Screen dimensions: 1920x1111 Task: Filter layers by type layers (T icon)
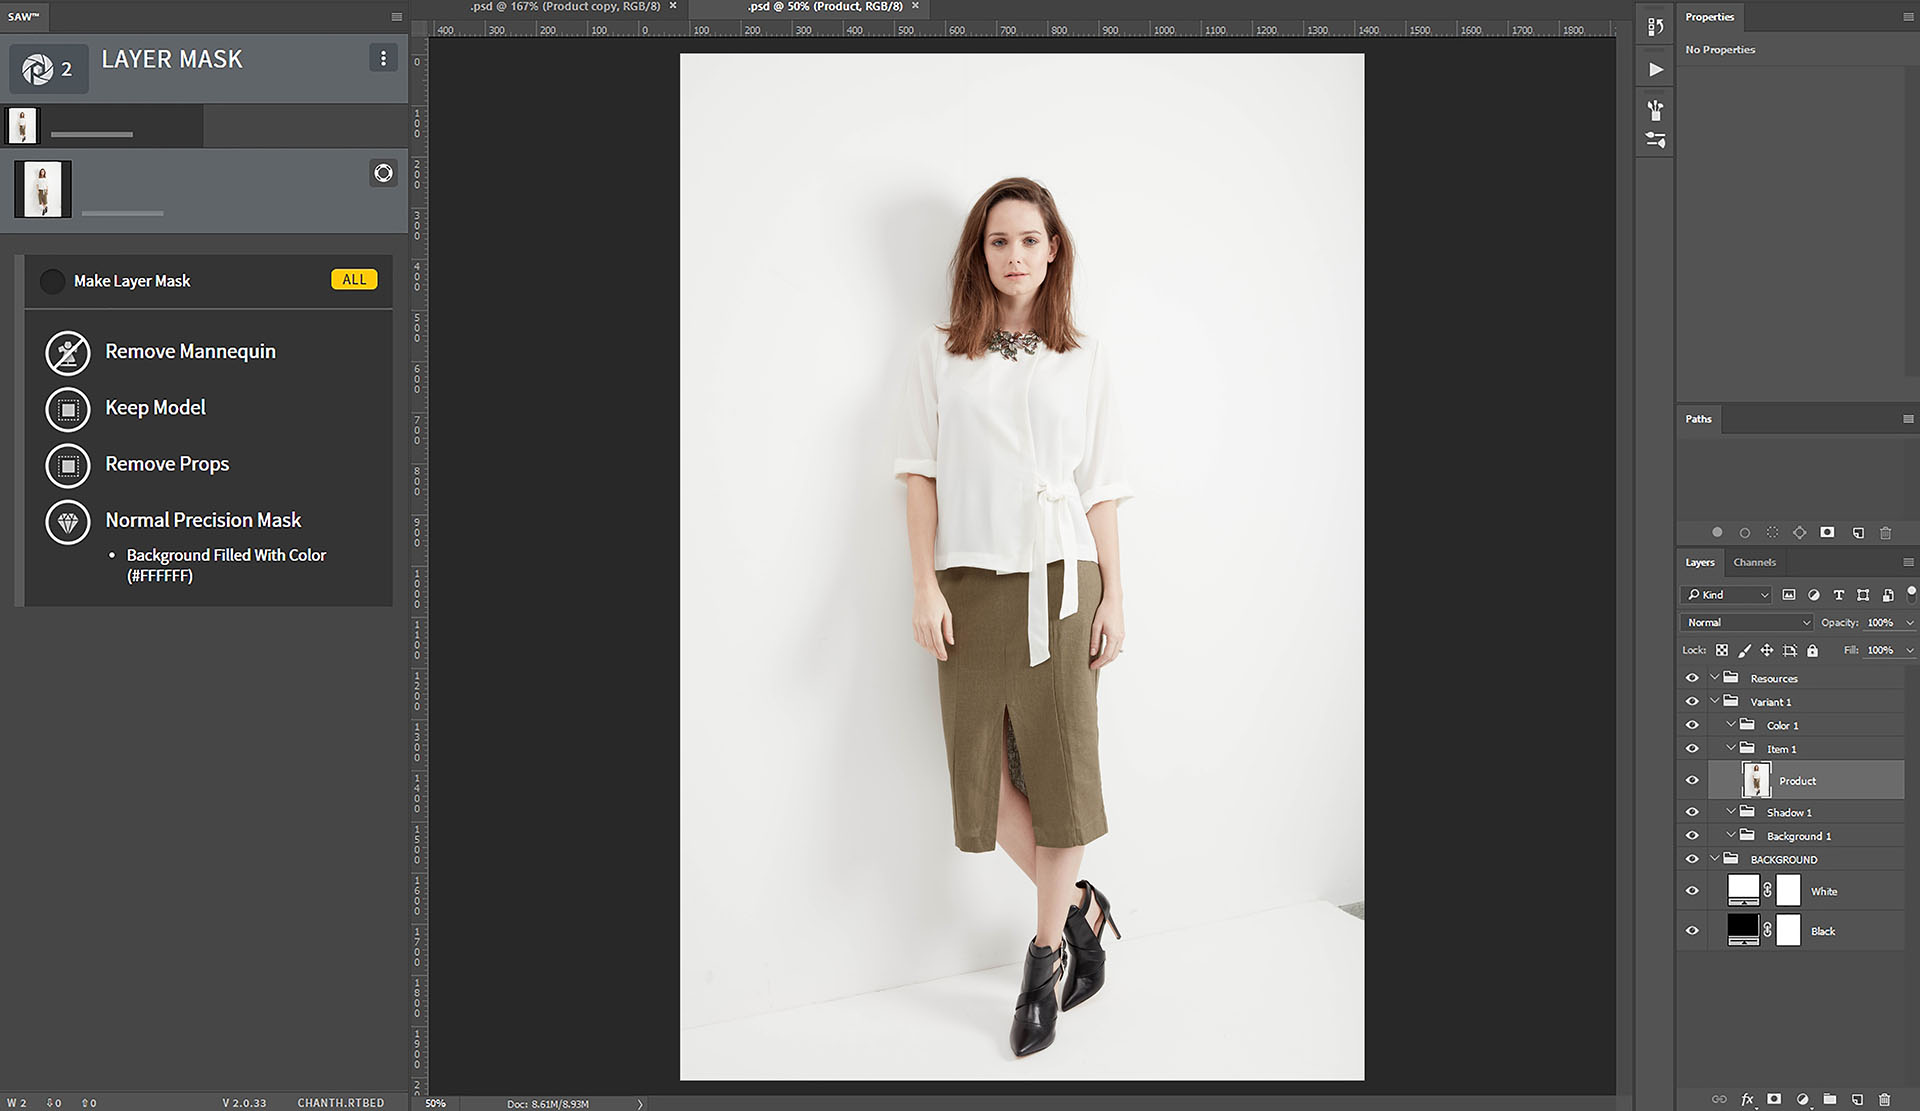click(1838, 595)
